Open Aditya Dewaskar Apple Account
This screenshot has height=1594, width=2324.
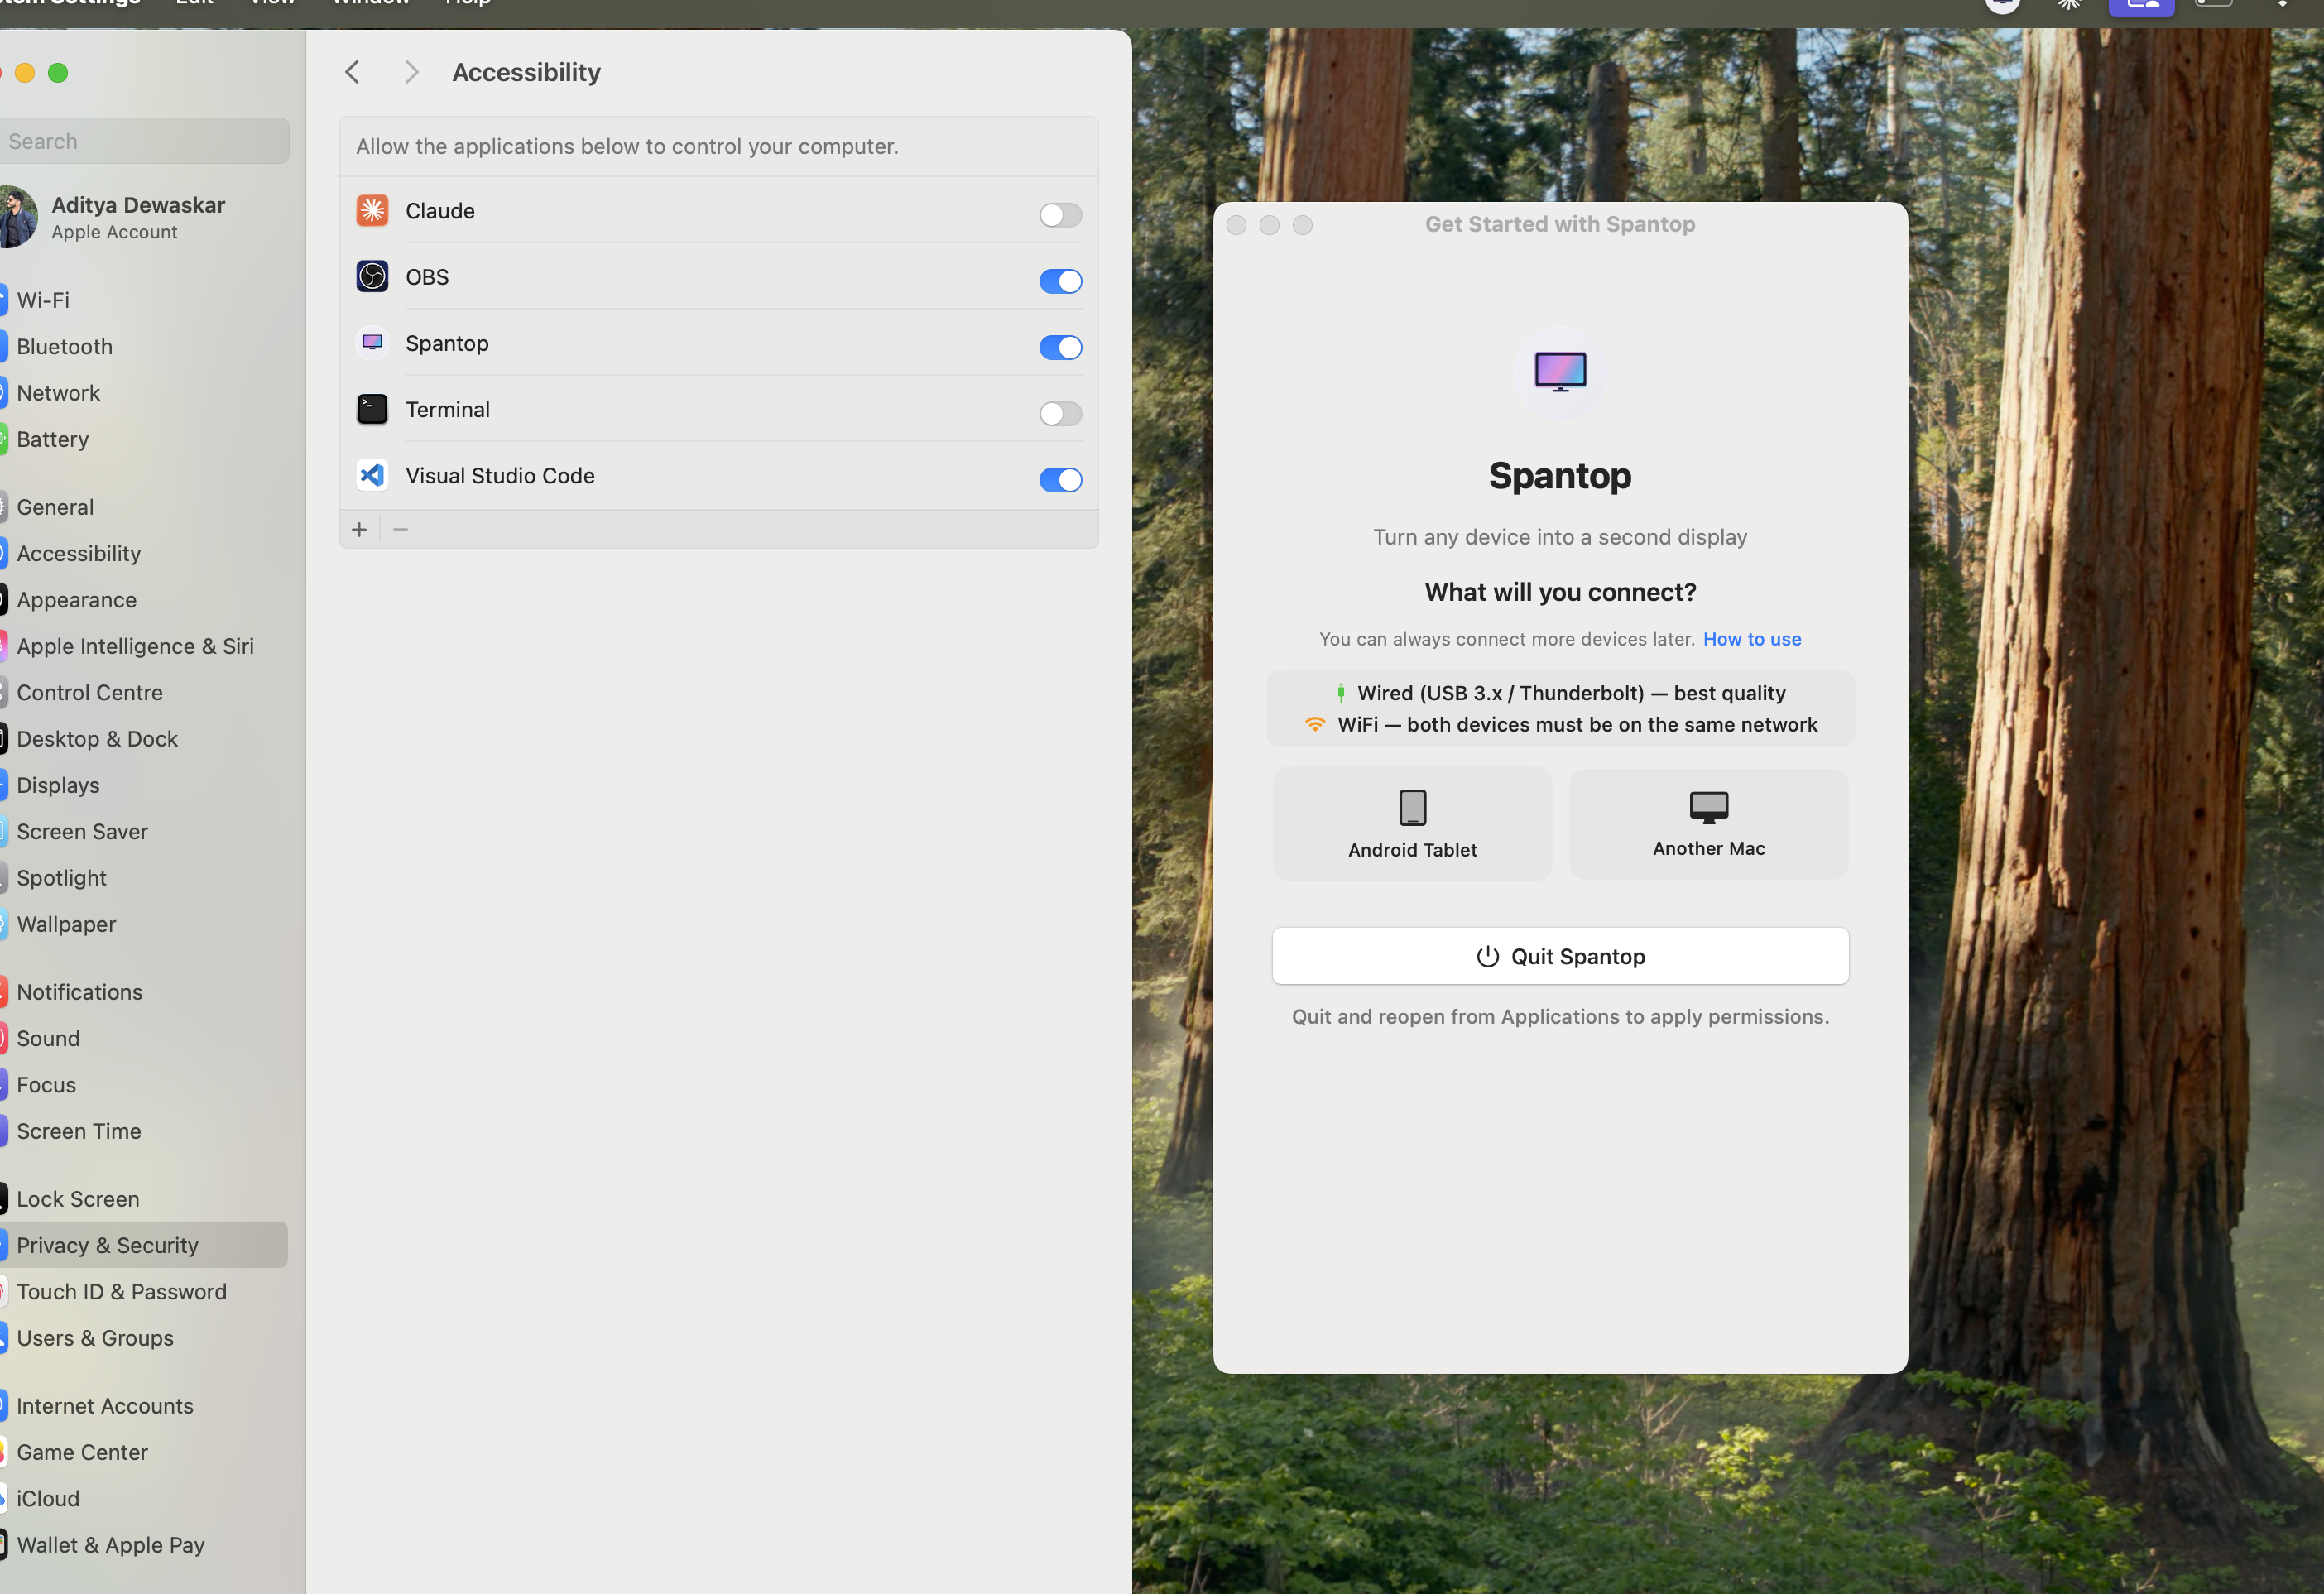144,217
